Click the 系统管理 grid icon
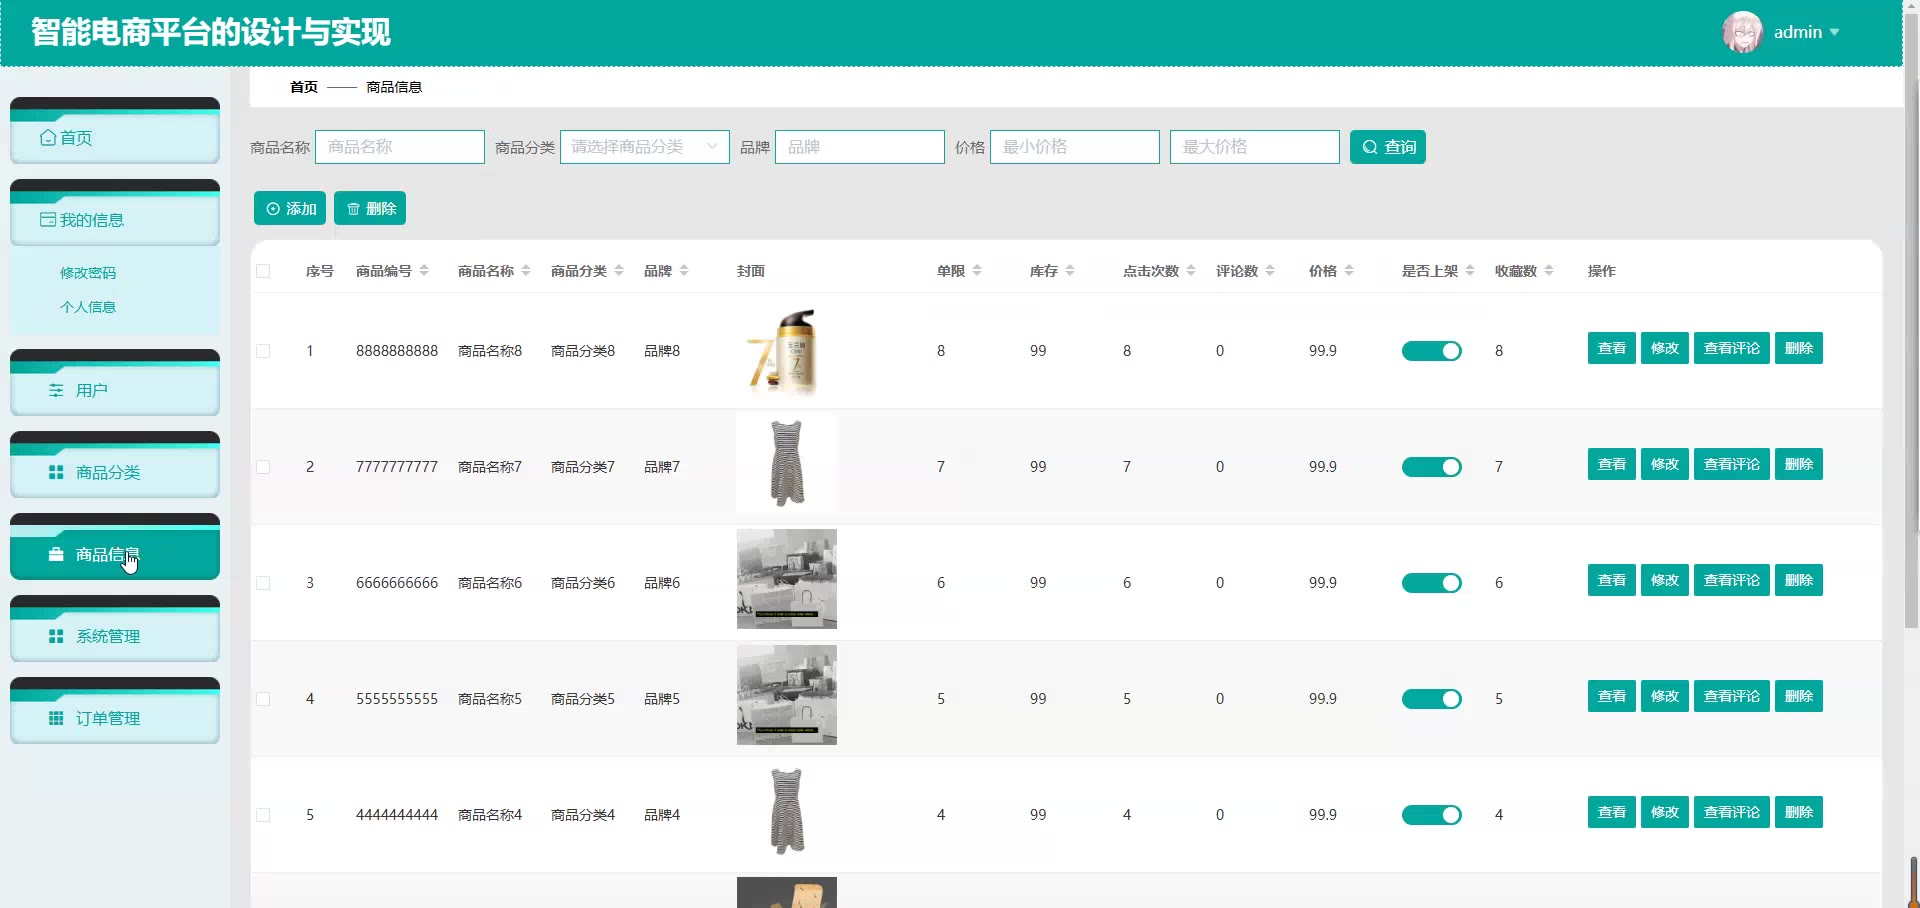 (56, 637)
